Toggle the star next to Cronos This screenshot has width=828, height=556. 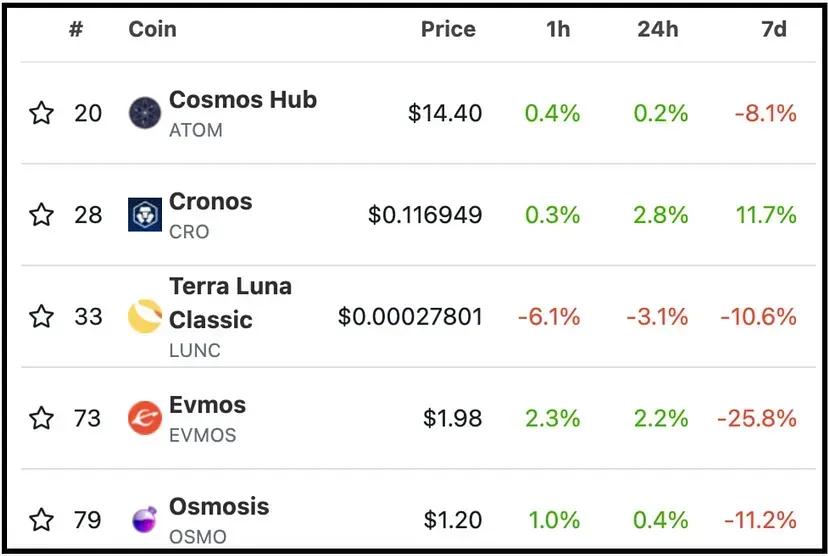coord(41,214)
